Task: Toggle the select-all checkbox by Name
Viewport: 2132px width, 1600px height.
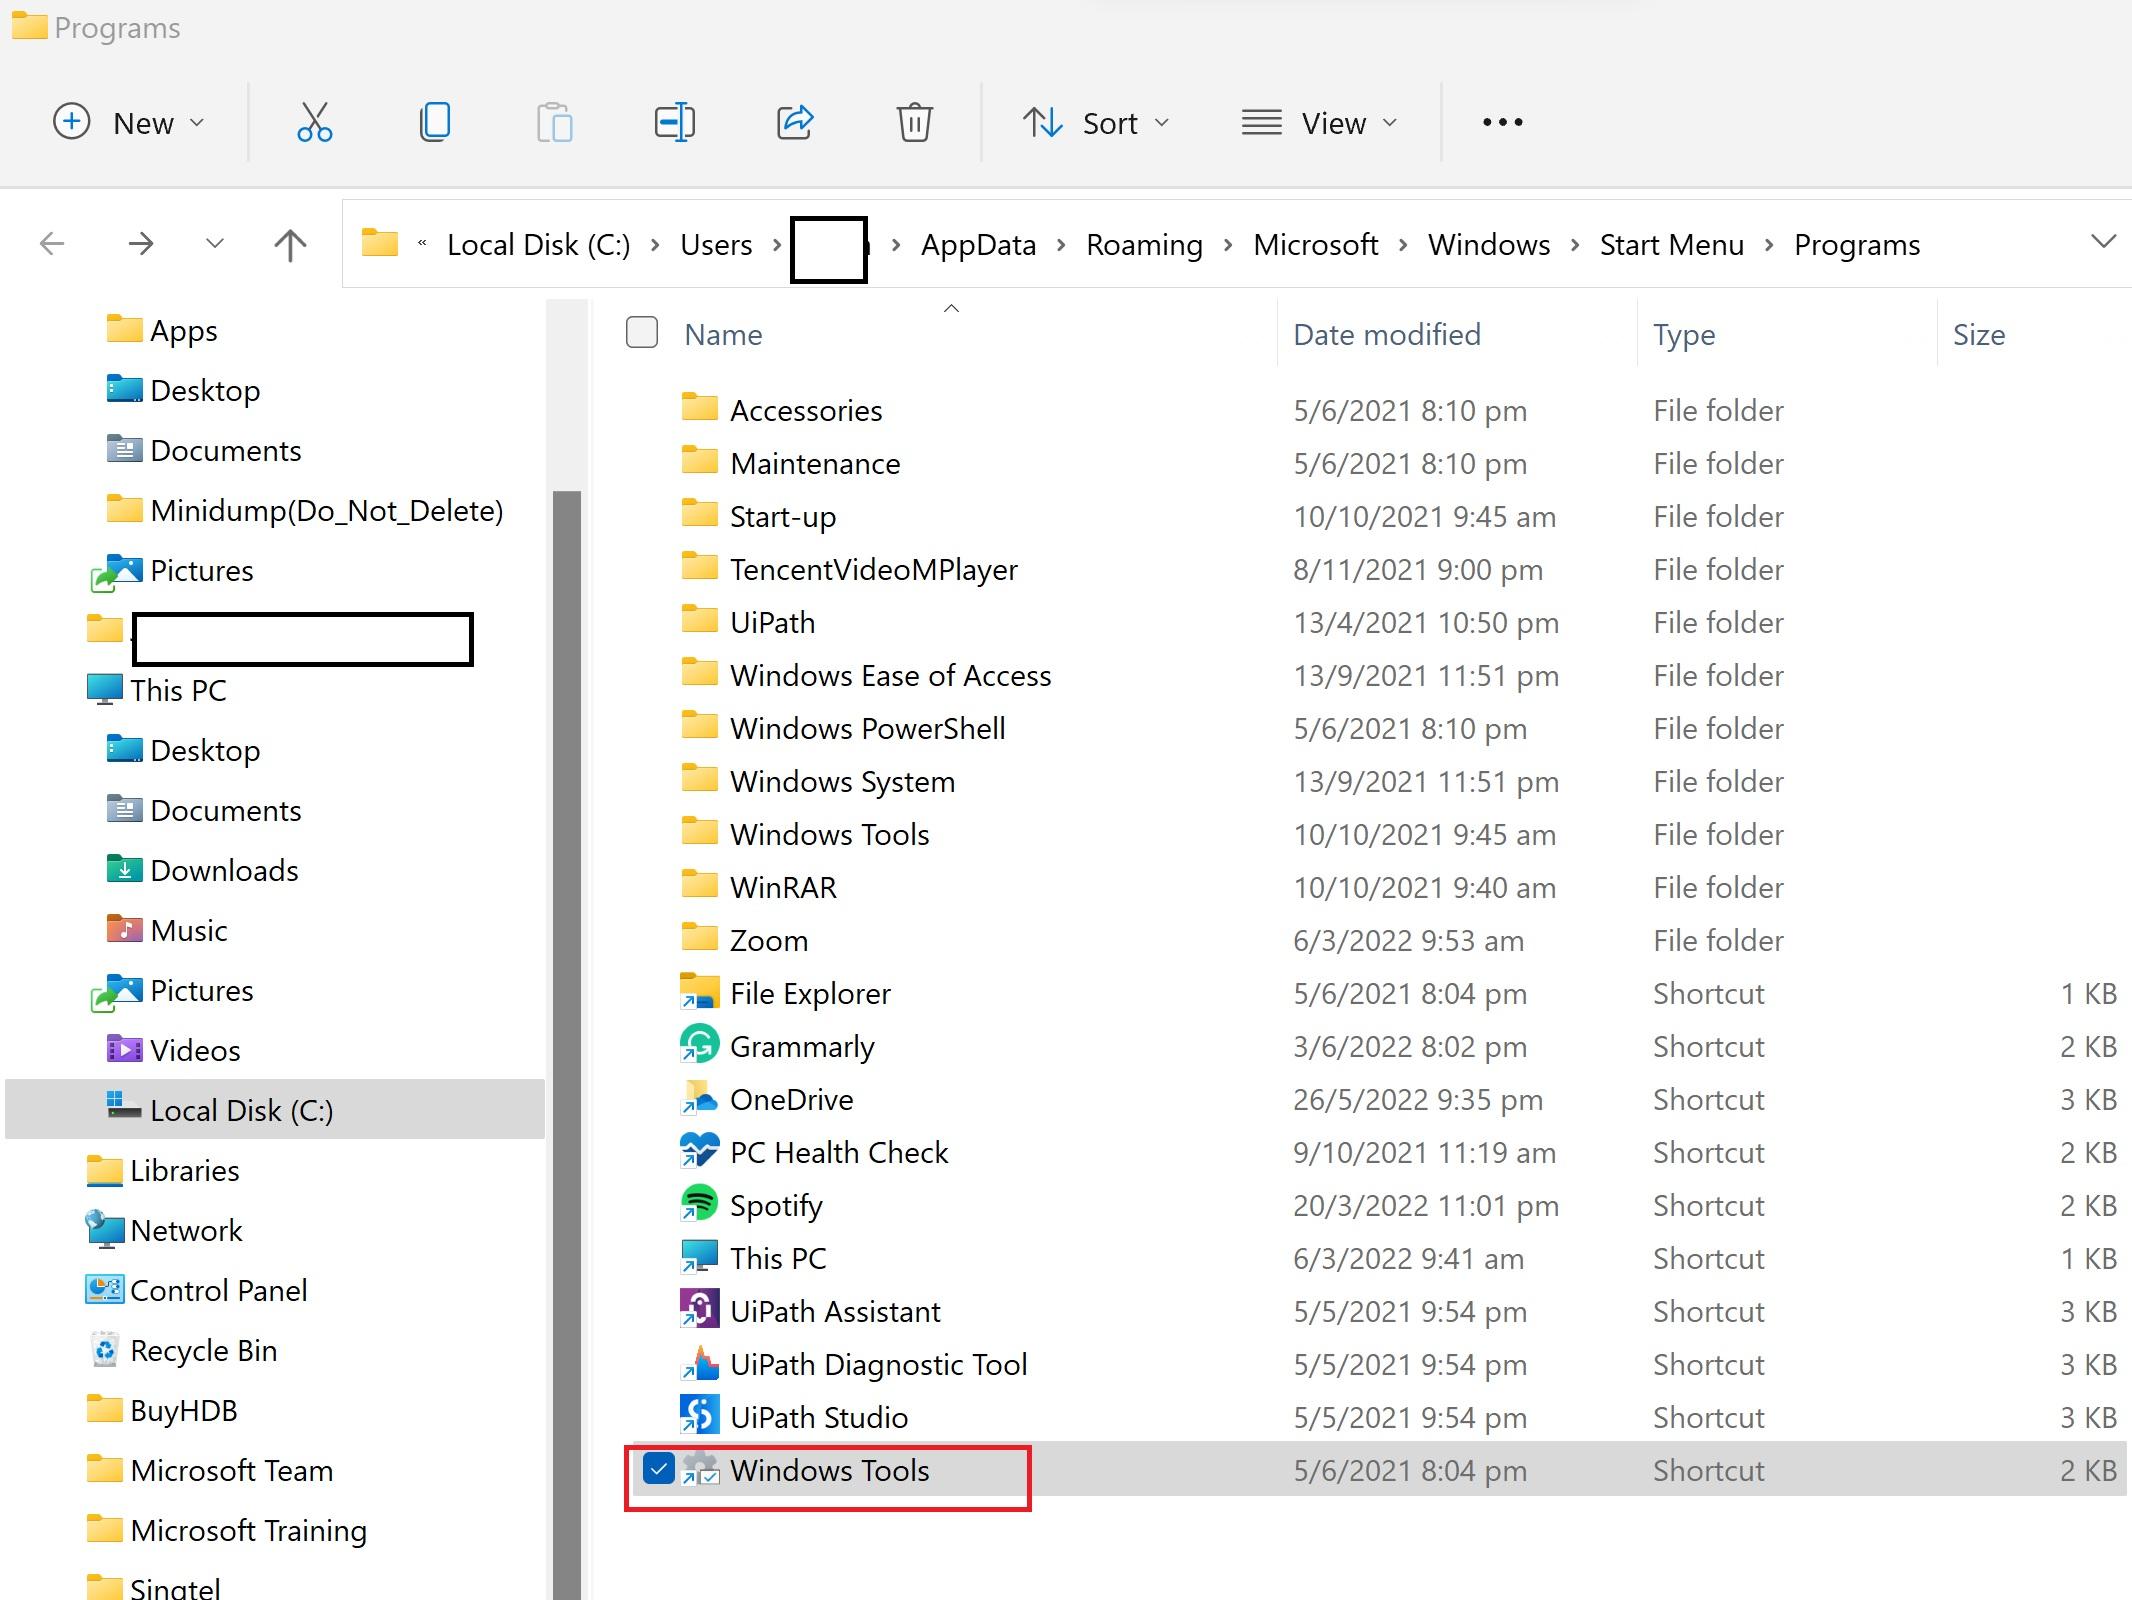Action: 642,332
